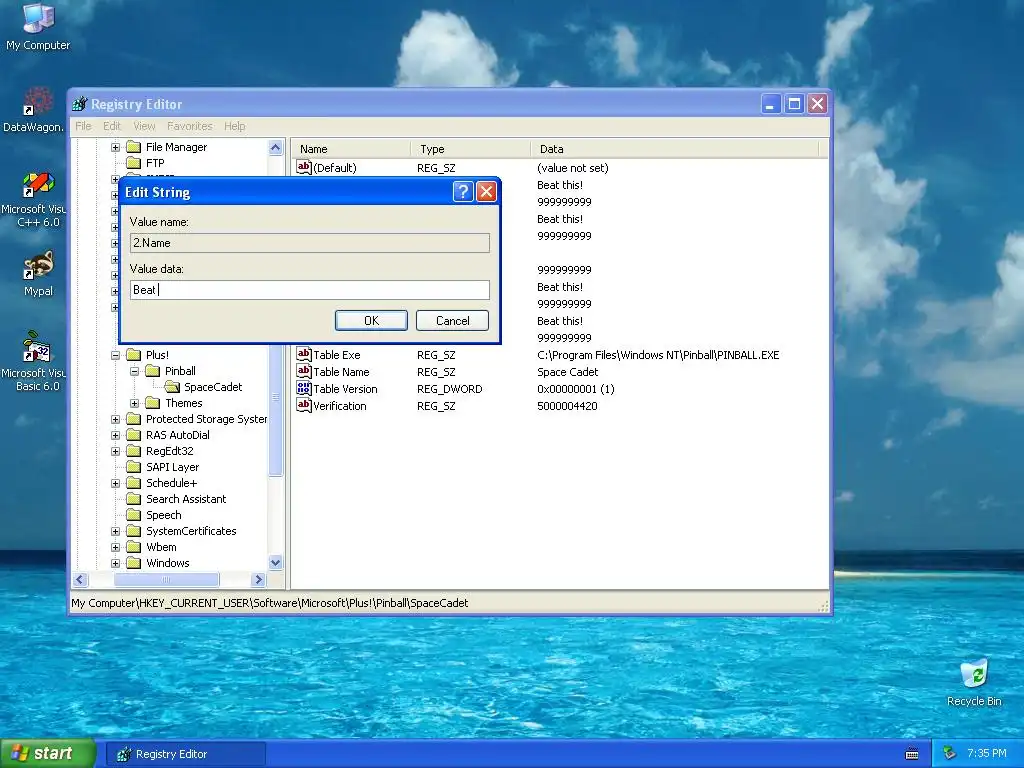
Task: Select Microsoft Visual Basic 6.0 desktop icon
Action: 34,362
